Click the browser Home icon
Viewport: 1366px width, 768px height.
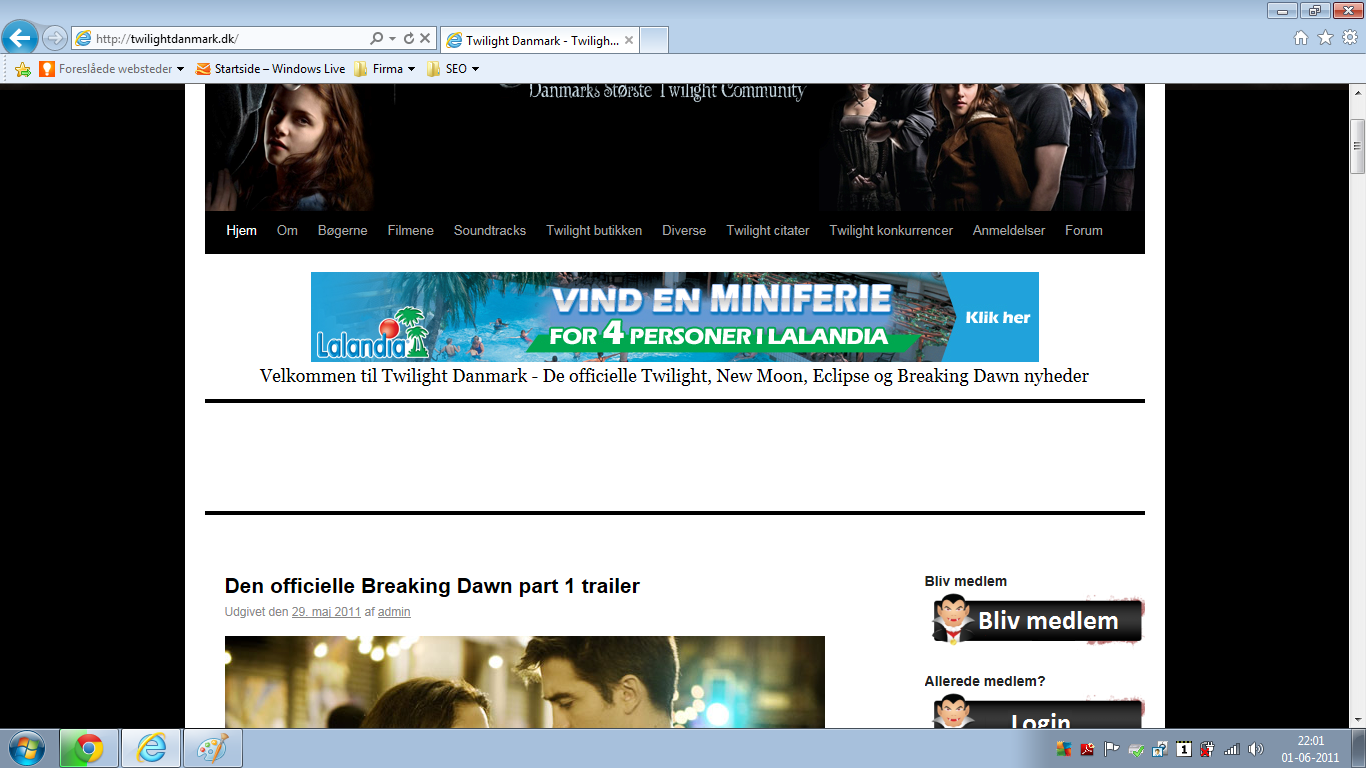1301,38
